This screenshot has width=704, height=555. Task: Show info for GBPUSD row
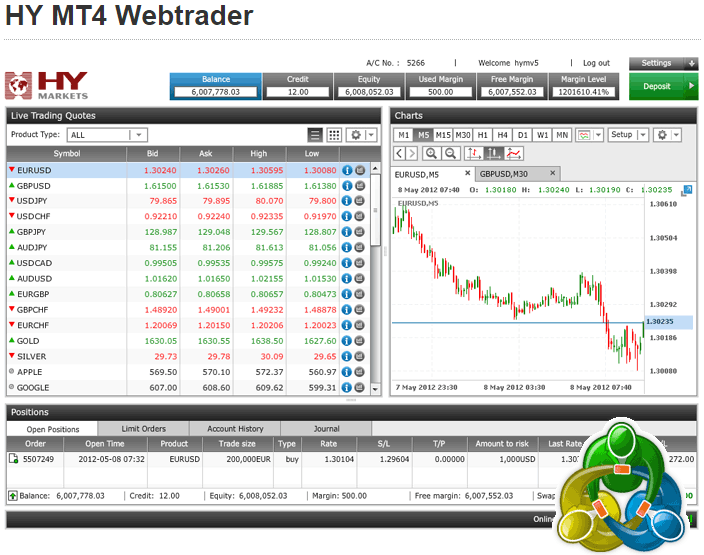(x=347, y=185)
